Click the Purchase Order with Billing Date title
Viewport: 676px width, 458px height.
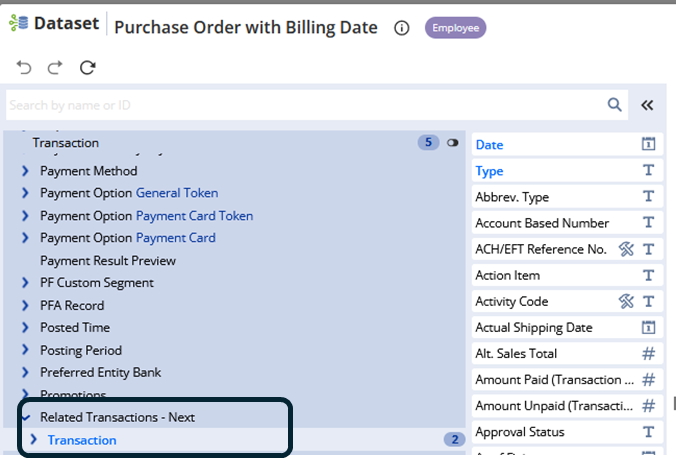click(246, 27)
